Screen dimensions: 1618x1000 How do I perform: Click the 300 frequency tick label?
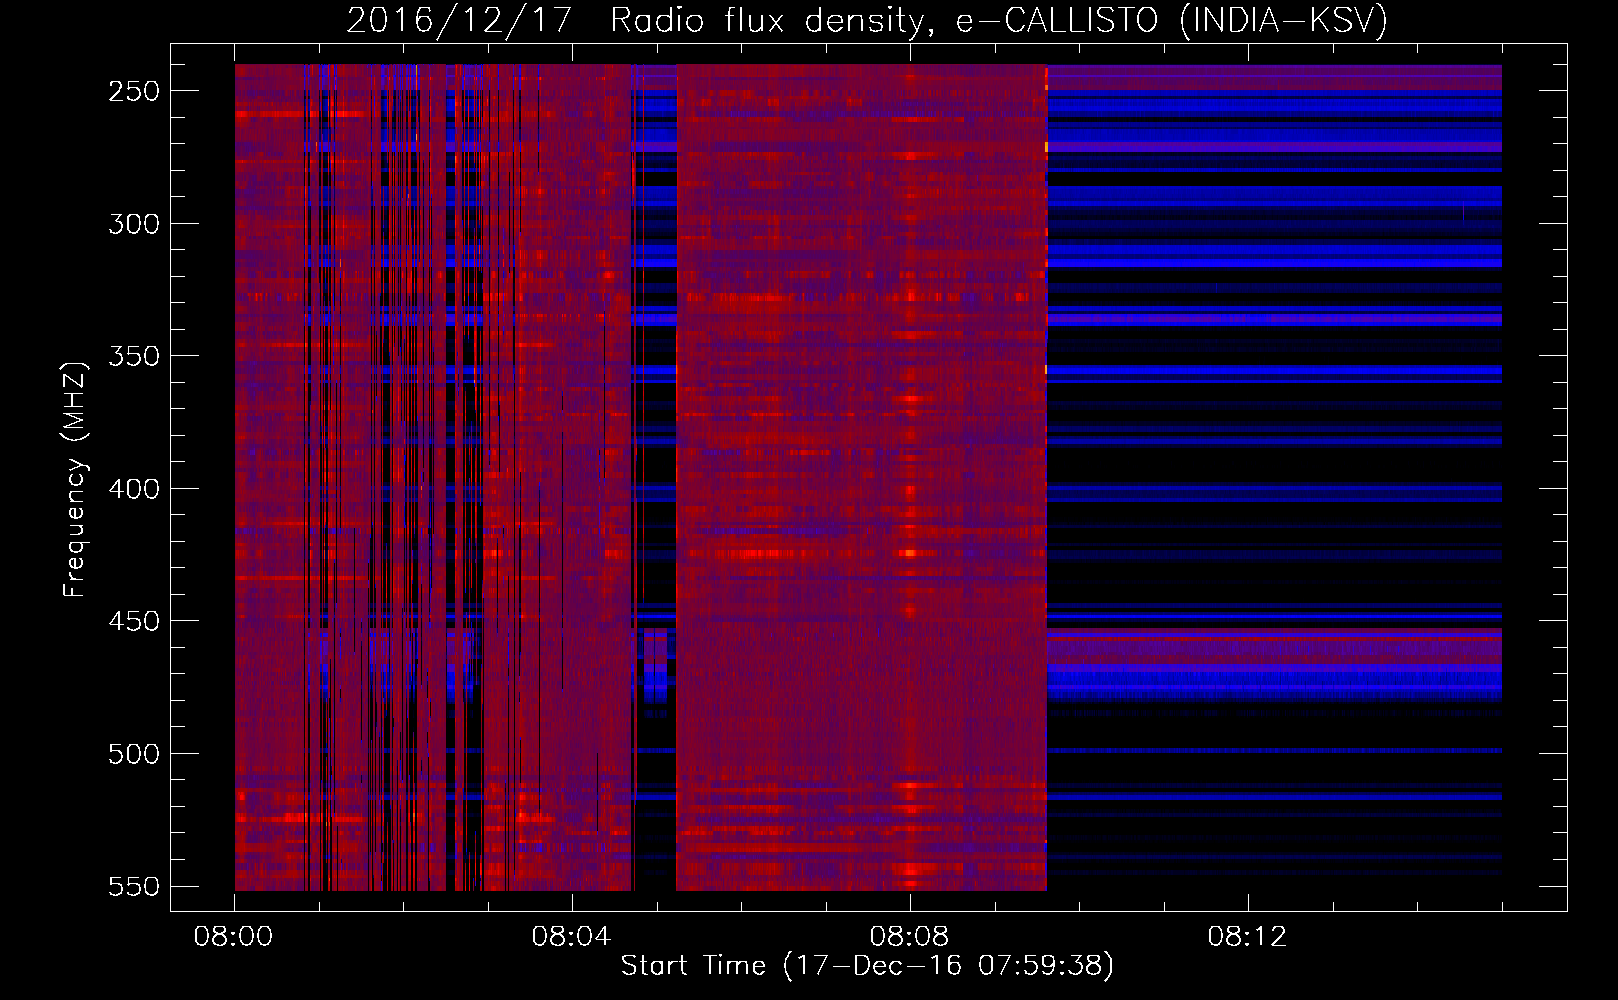click(x=134, y=224)
